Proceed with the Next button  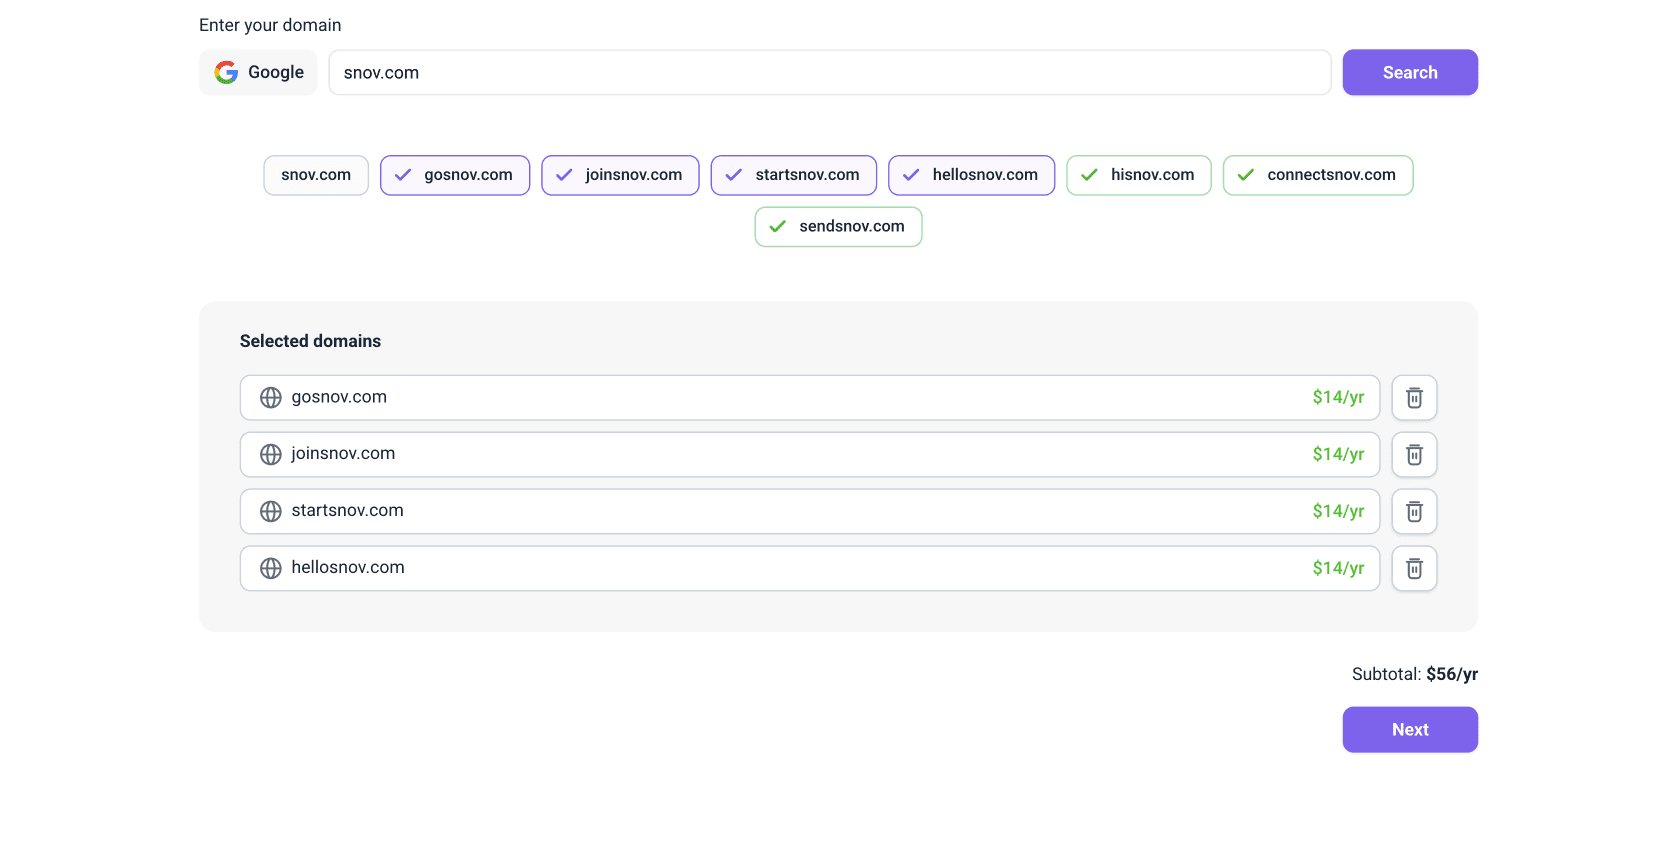coord(1409,730)
